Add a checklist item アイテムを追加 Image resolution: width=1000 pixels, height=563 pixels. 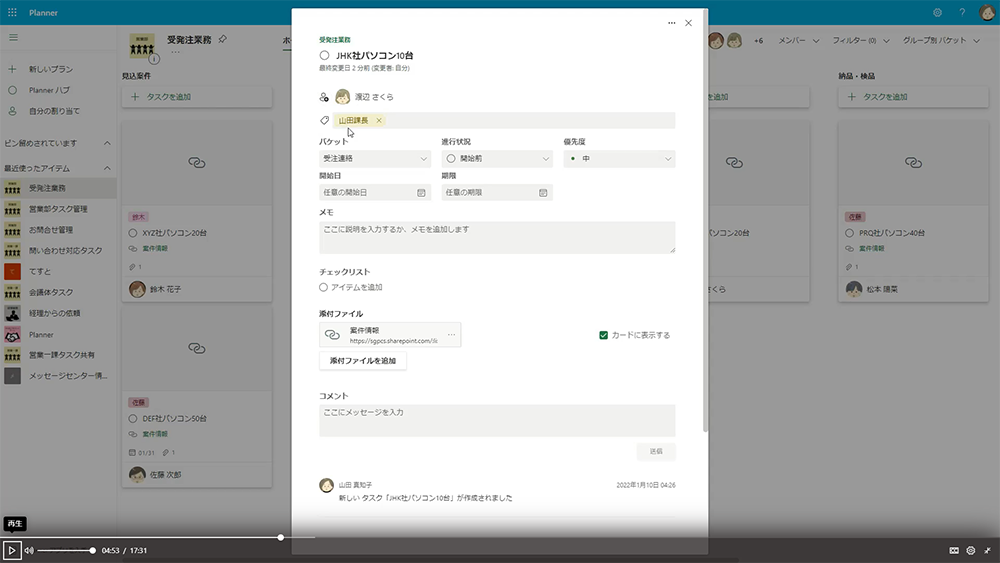357,288
